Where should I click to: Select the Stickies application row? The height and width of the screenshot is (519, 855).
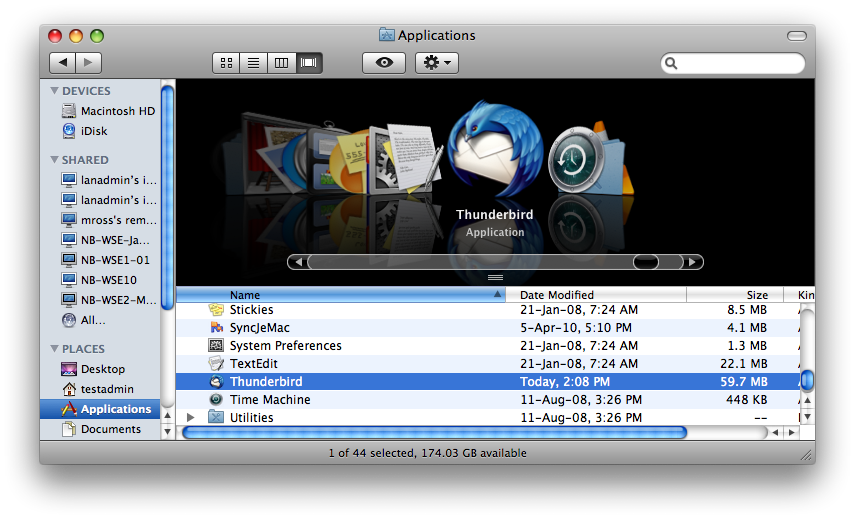pos(487,310)
